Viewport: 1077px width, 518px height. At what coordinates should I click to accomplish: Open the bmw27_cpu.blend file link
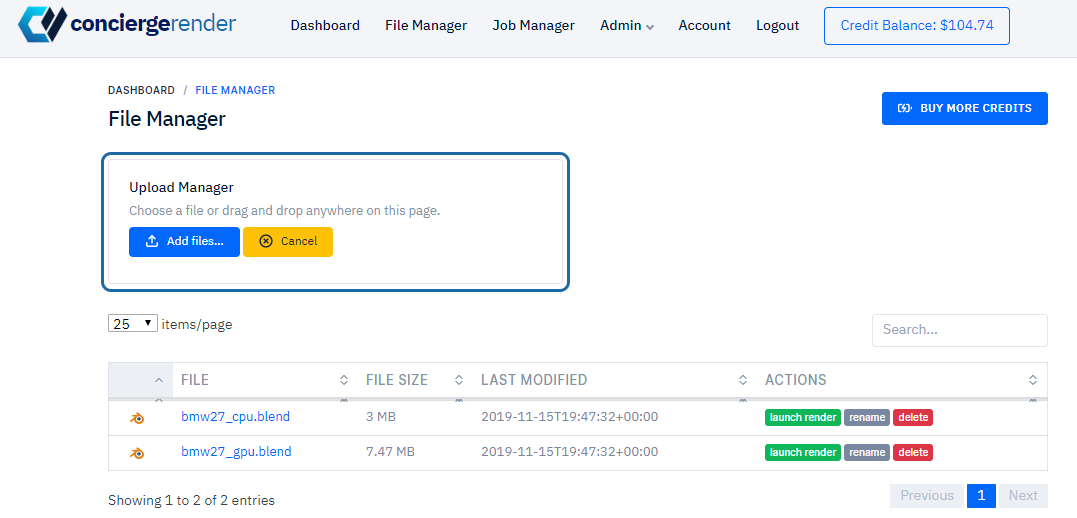click(x=236, y=416)
